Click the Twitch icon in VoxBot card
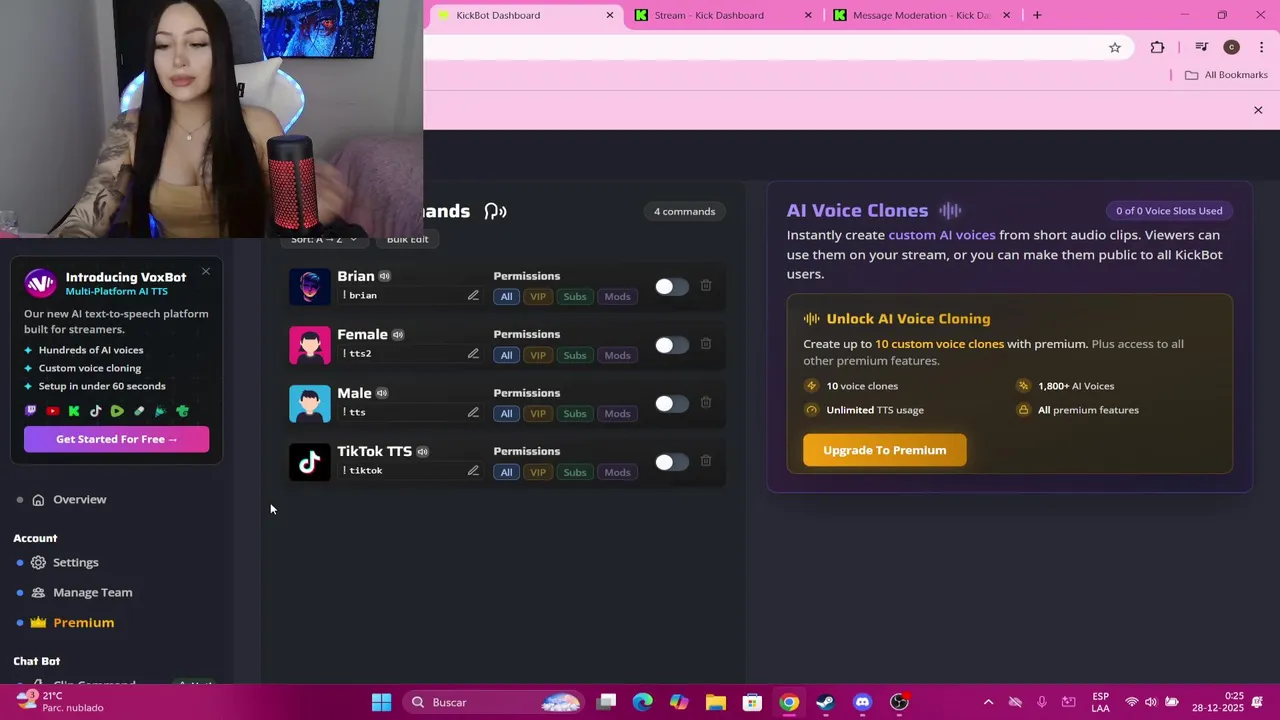1280x720 pixels. 31,411
